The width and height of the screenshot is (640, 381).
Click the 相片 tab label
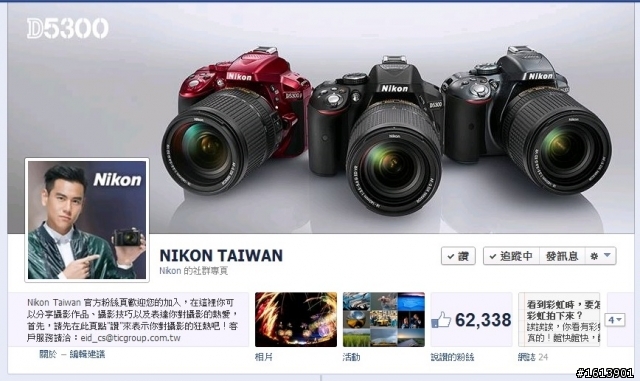[x=264, y=357]
